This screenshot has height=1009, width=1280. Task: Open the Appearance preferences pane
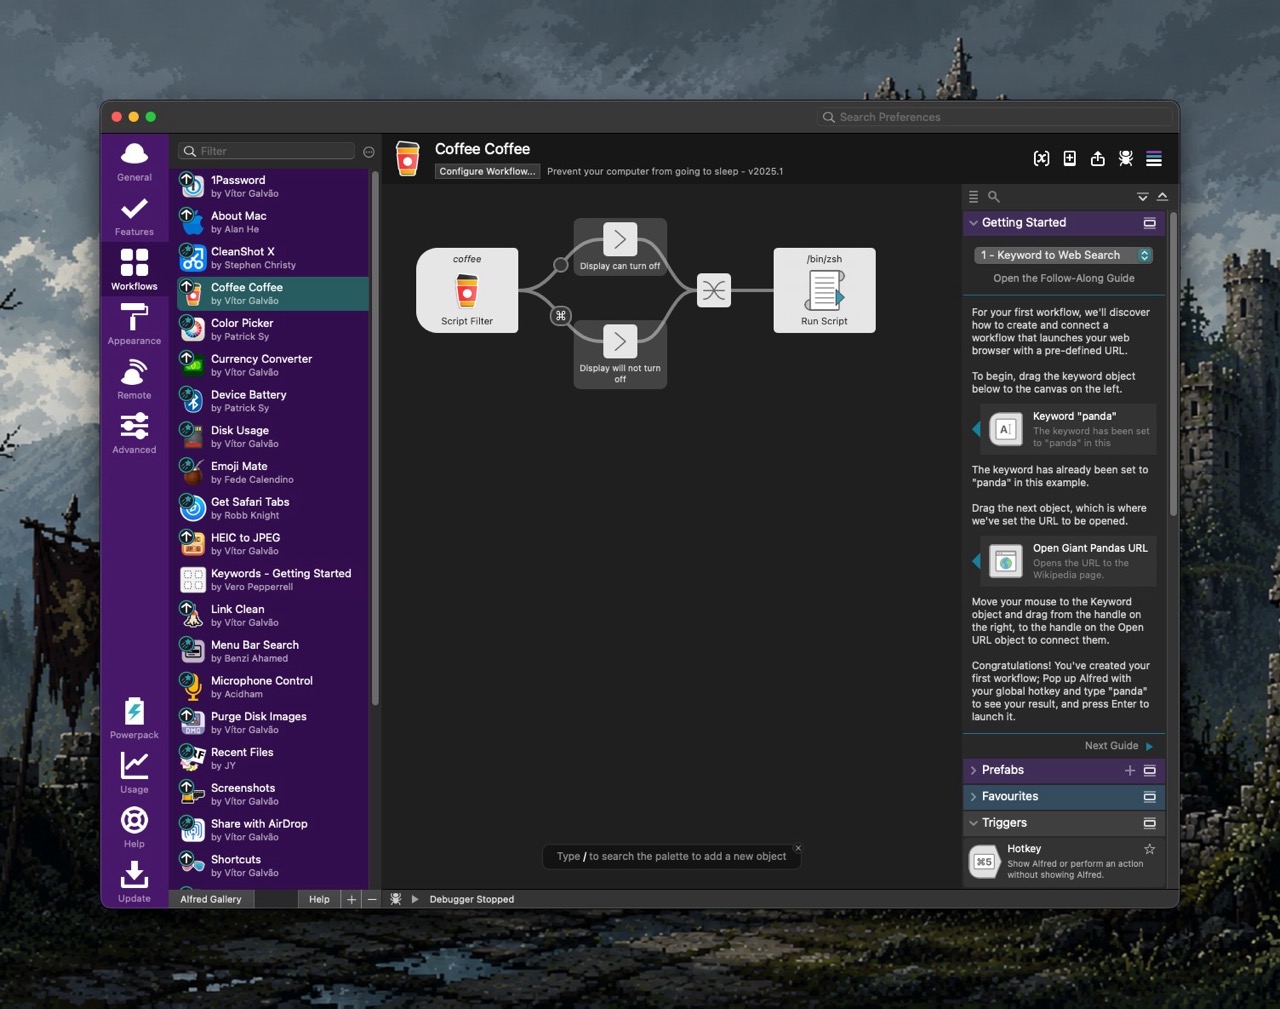pyautogui.click(x=134, y=325)
